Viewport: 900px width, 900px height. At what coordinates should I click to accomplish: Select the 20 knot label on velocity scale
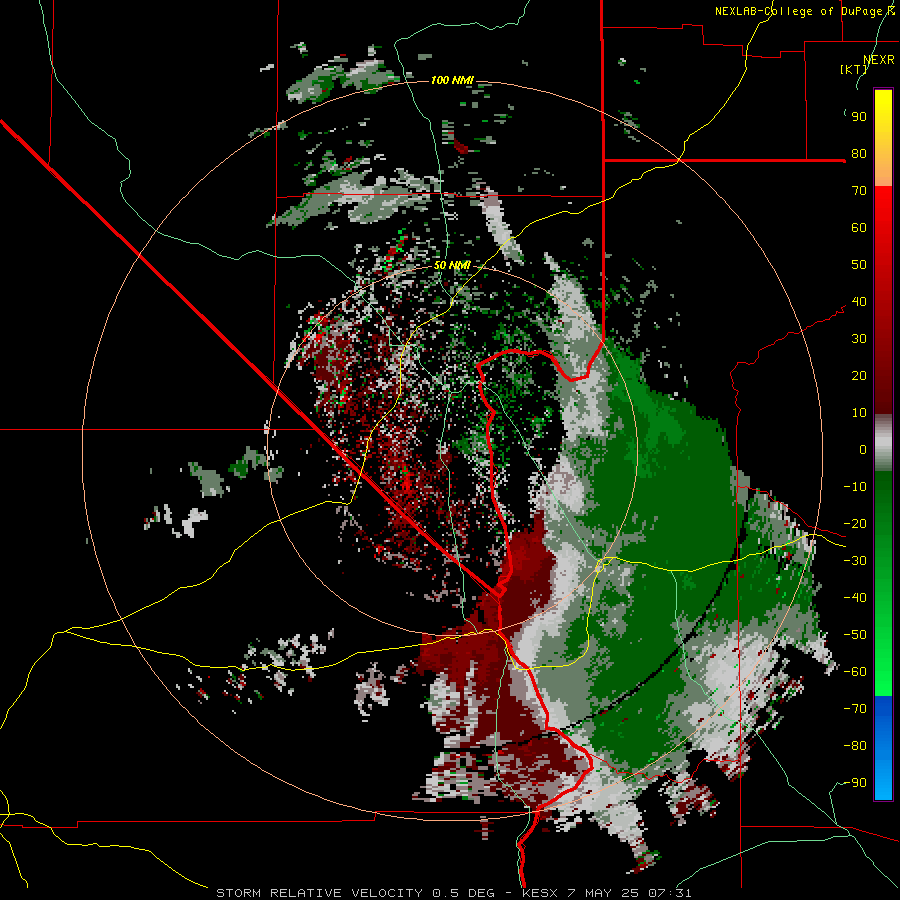point(859,376)
